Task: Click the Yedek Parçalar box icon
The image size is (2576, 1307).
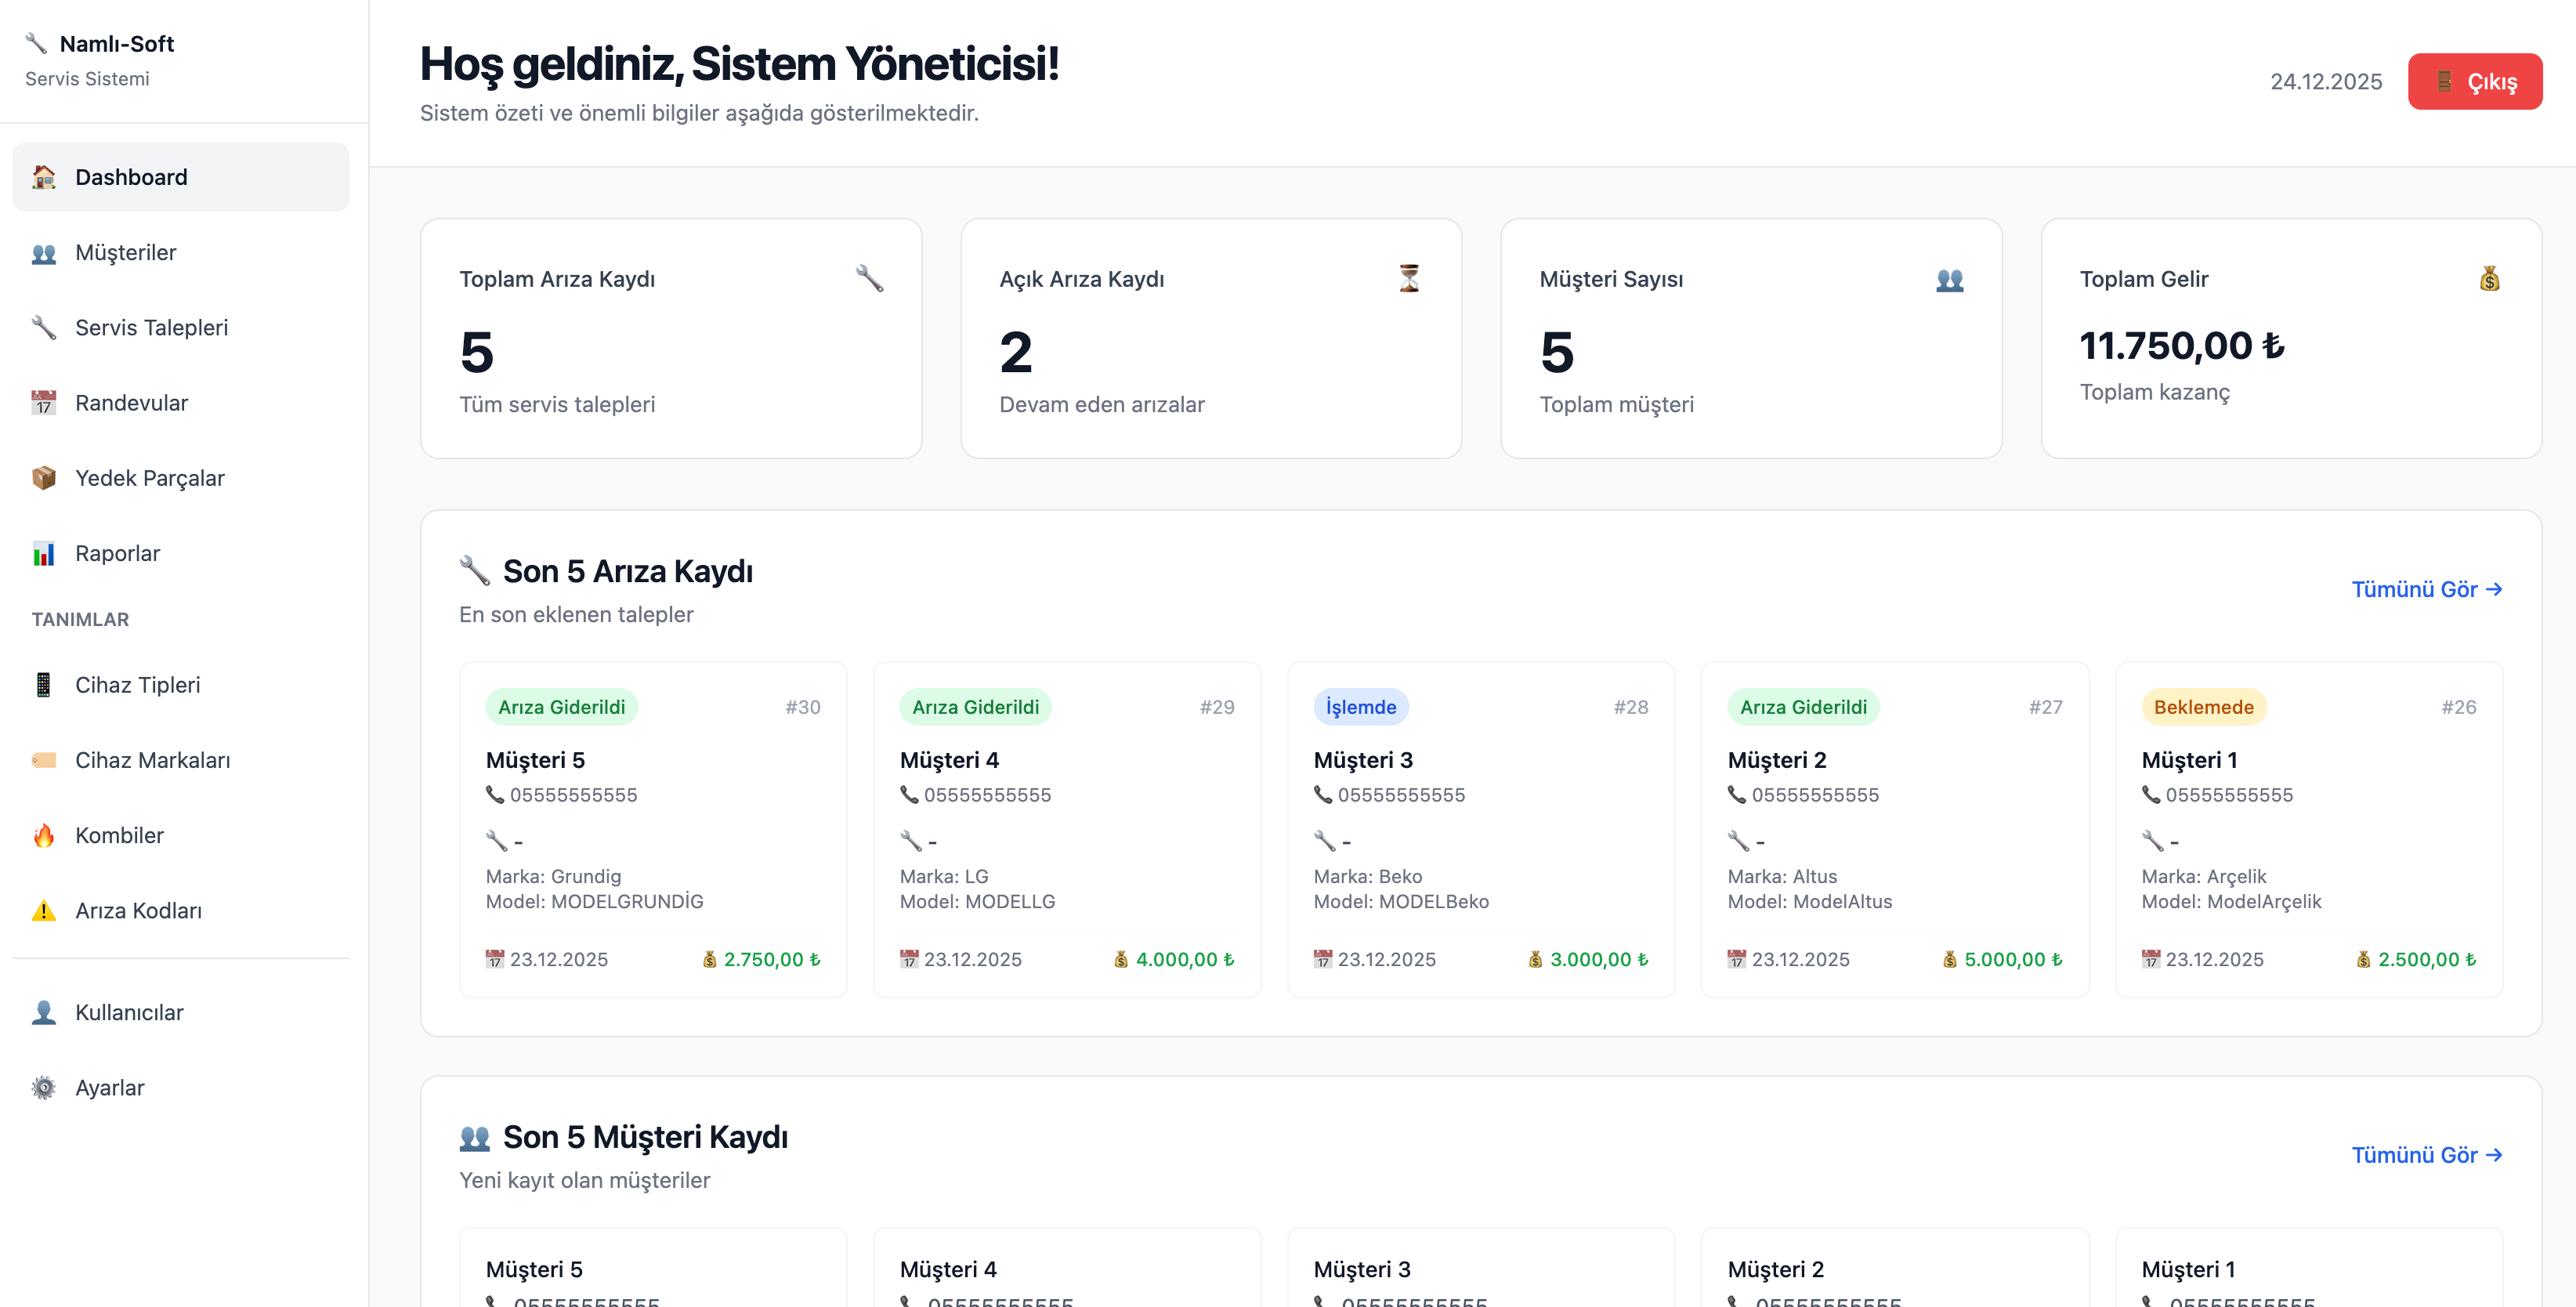Action: pos(44,478)
